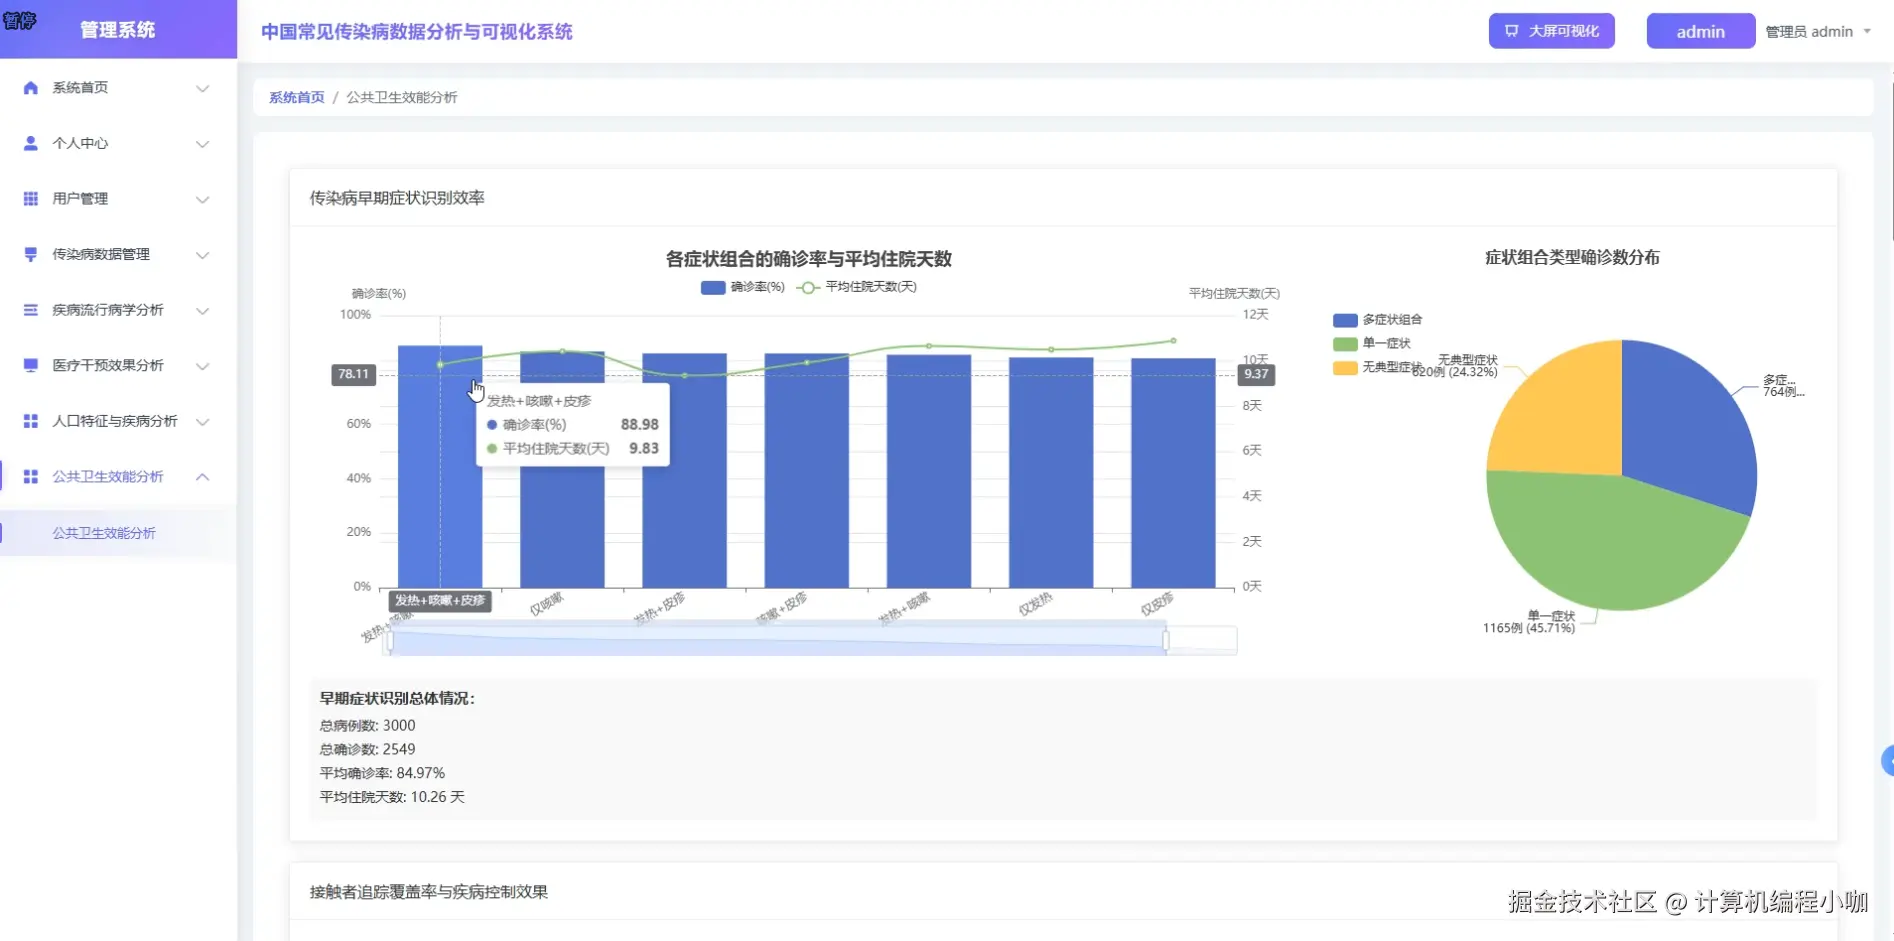The height and width of the screenshot is (941, 1894).
Task: Click the icon beside 人口特征与疾病分析
Action: click(31, 421)
